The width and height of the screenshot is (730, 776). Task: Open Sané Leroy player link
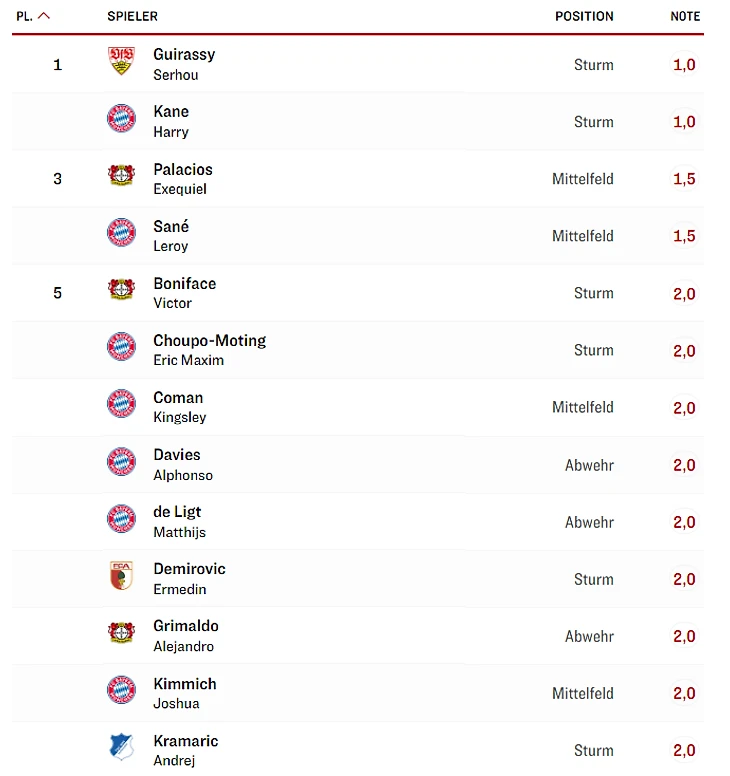tap(171, 236)
